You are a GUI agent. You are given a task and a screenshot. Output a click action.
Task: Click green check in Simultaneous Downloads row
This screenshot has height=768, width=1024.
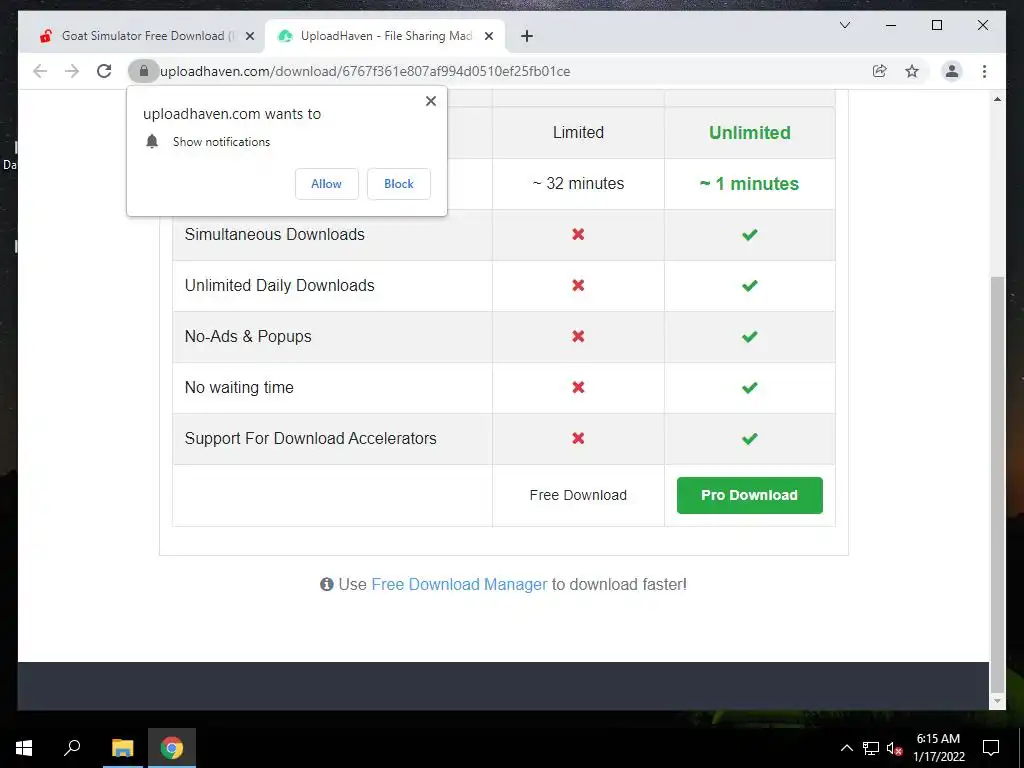tap(750, 234)
